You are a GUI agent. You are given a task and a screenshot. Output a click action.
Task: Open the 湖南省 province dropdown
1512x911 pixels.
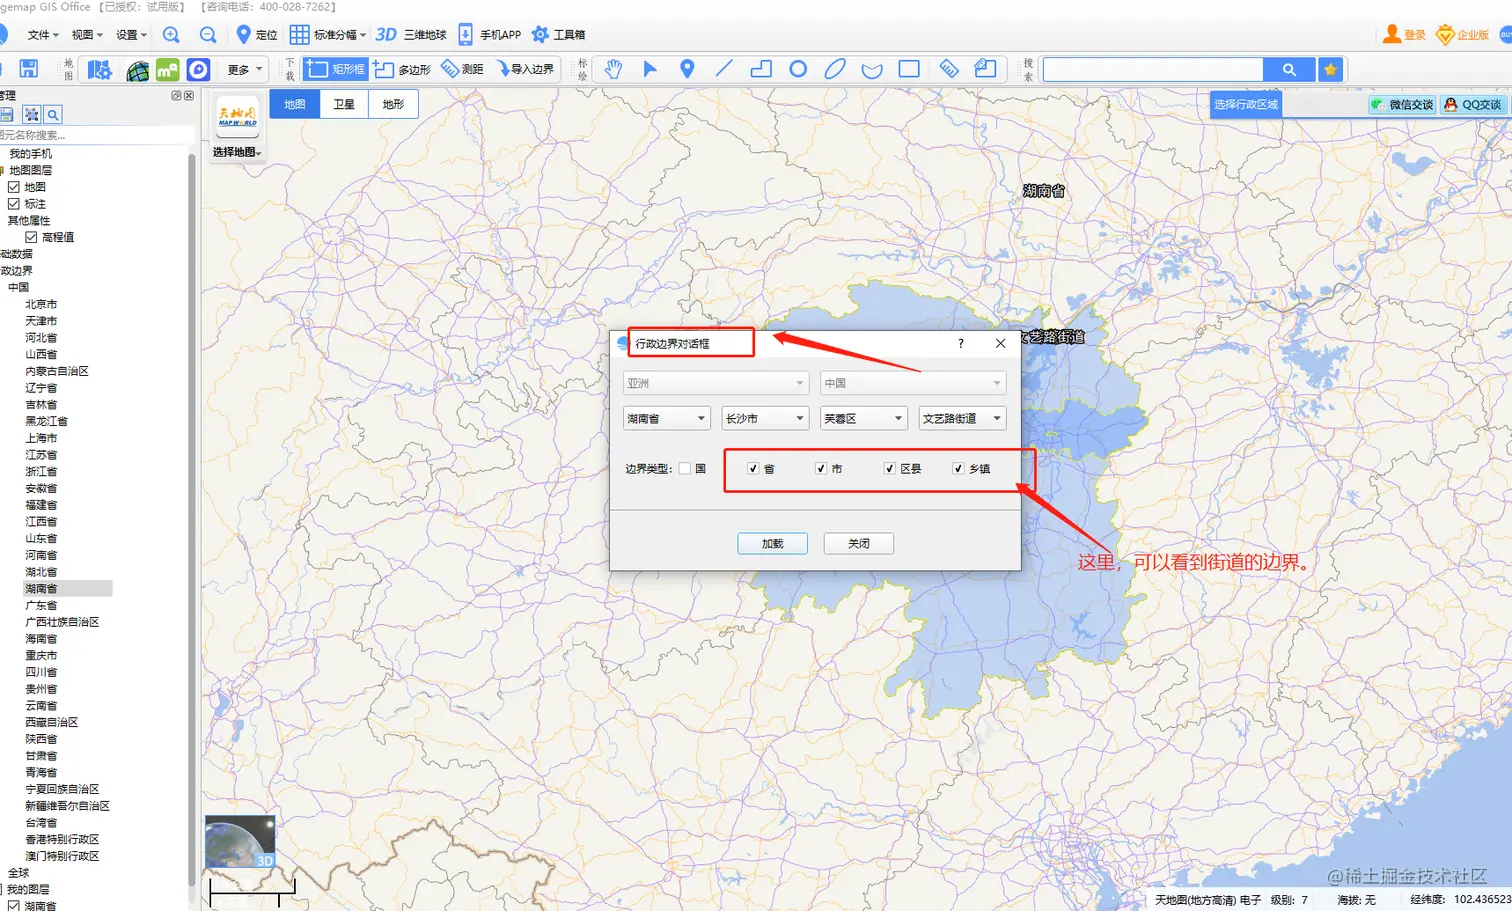coord(666,418)
